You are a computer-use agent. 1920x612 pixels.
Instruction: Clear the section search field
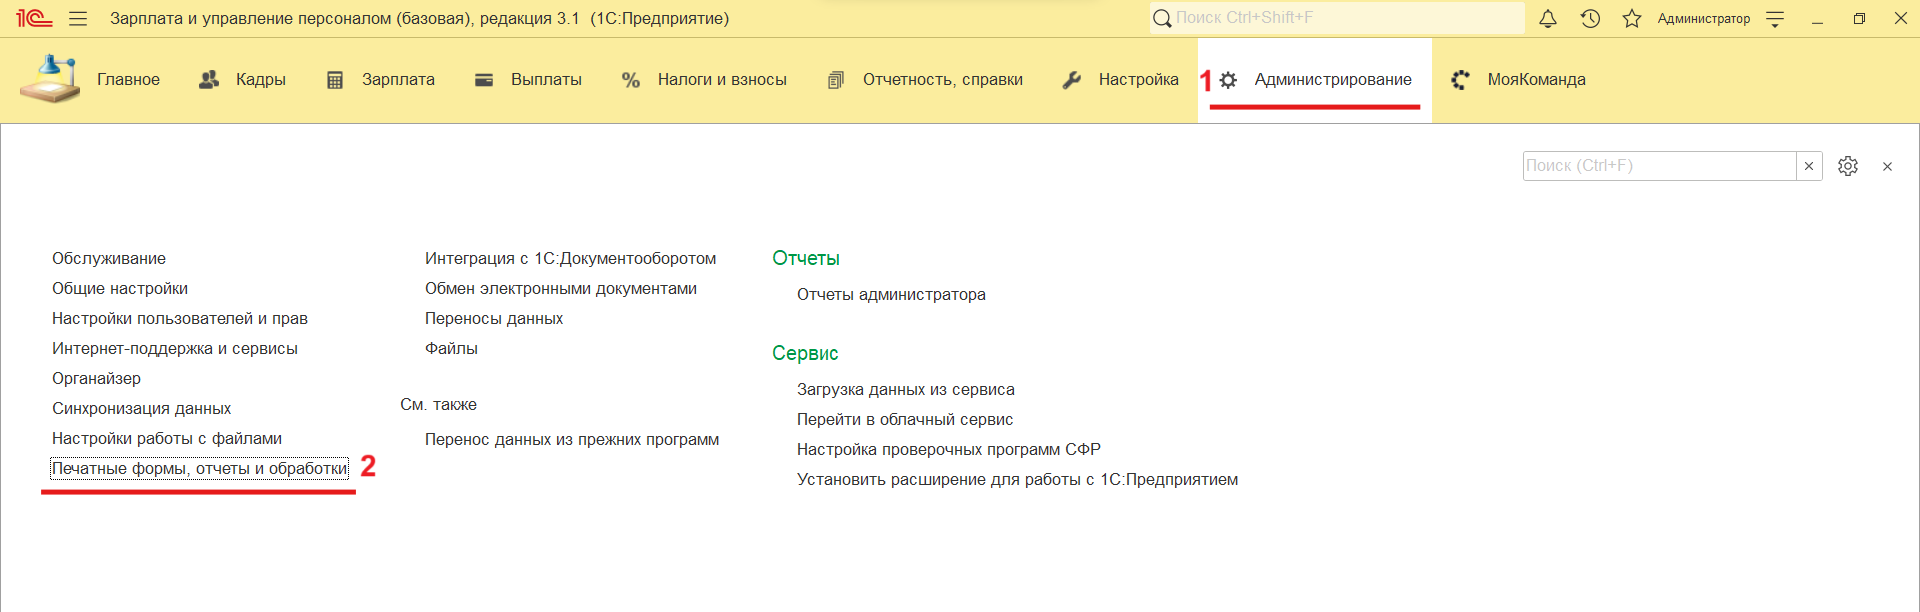tap(1809, 166)
